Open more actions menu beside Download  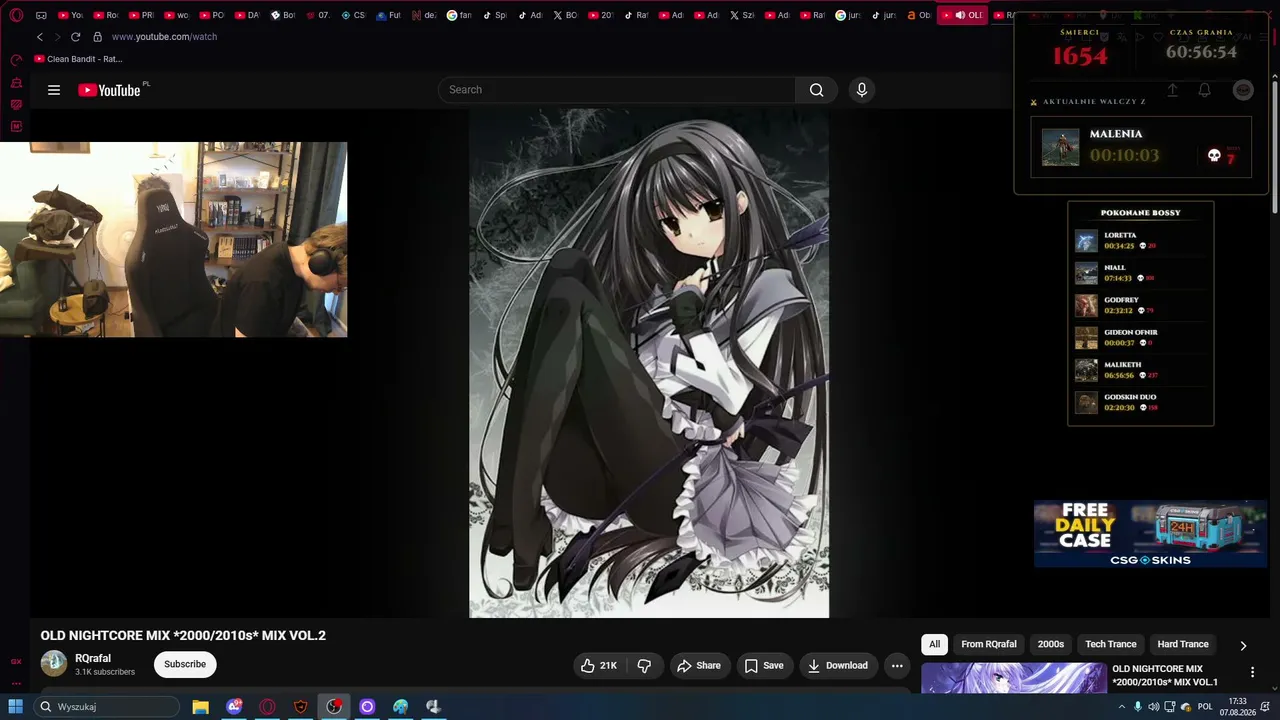pos(897,666)
